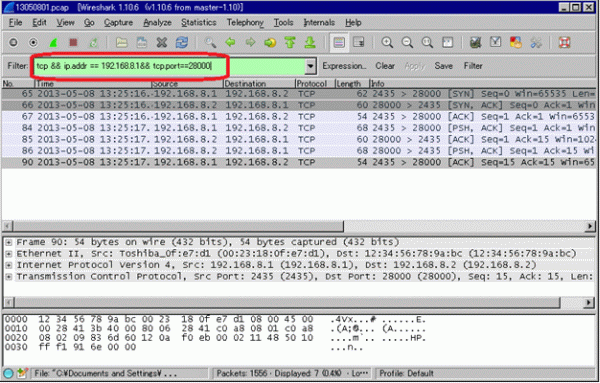Expand Internet Protocol Version 4 node
600x383 pixels.
(x=9, y=265)
